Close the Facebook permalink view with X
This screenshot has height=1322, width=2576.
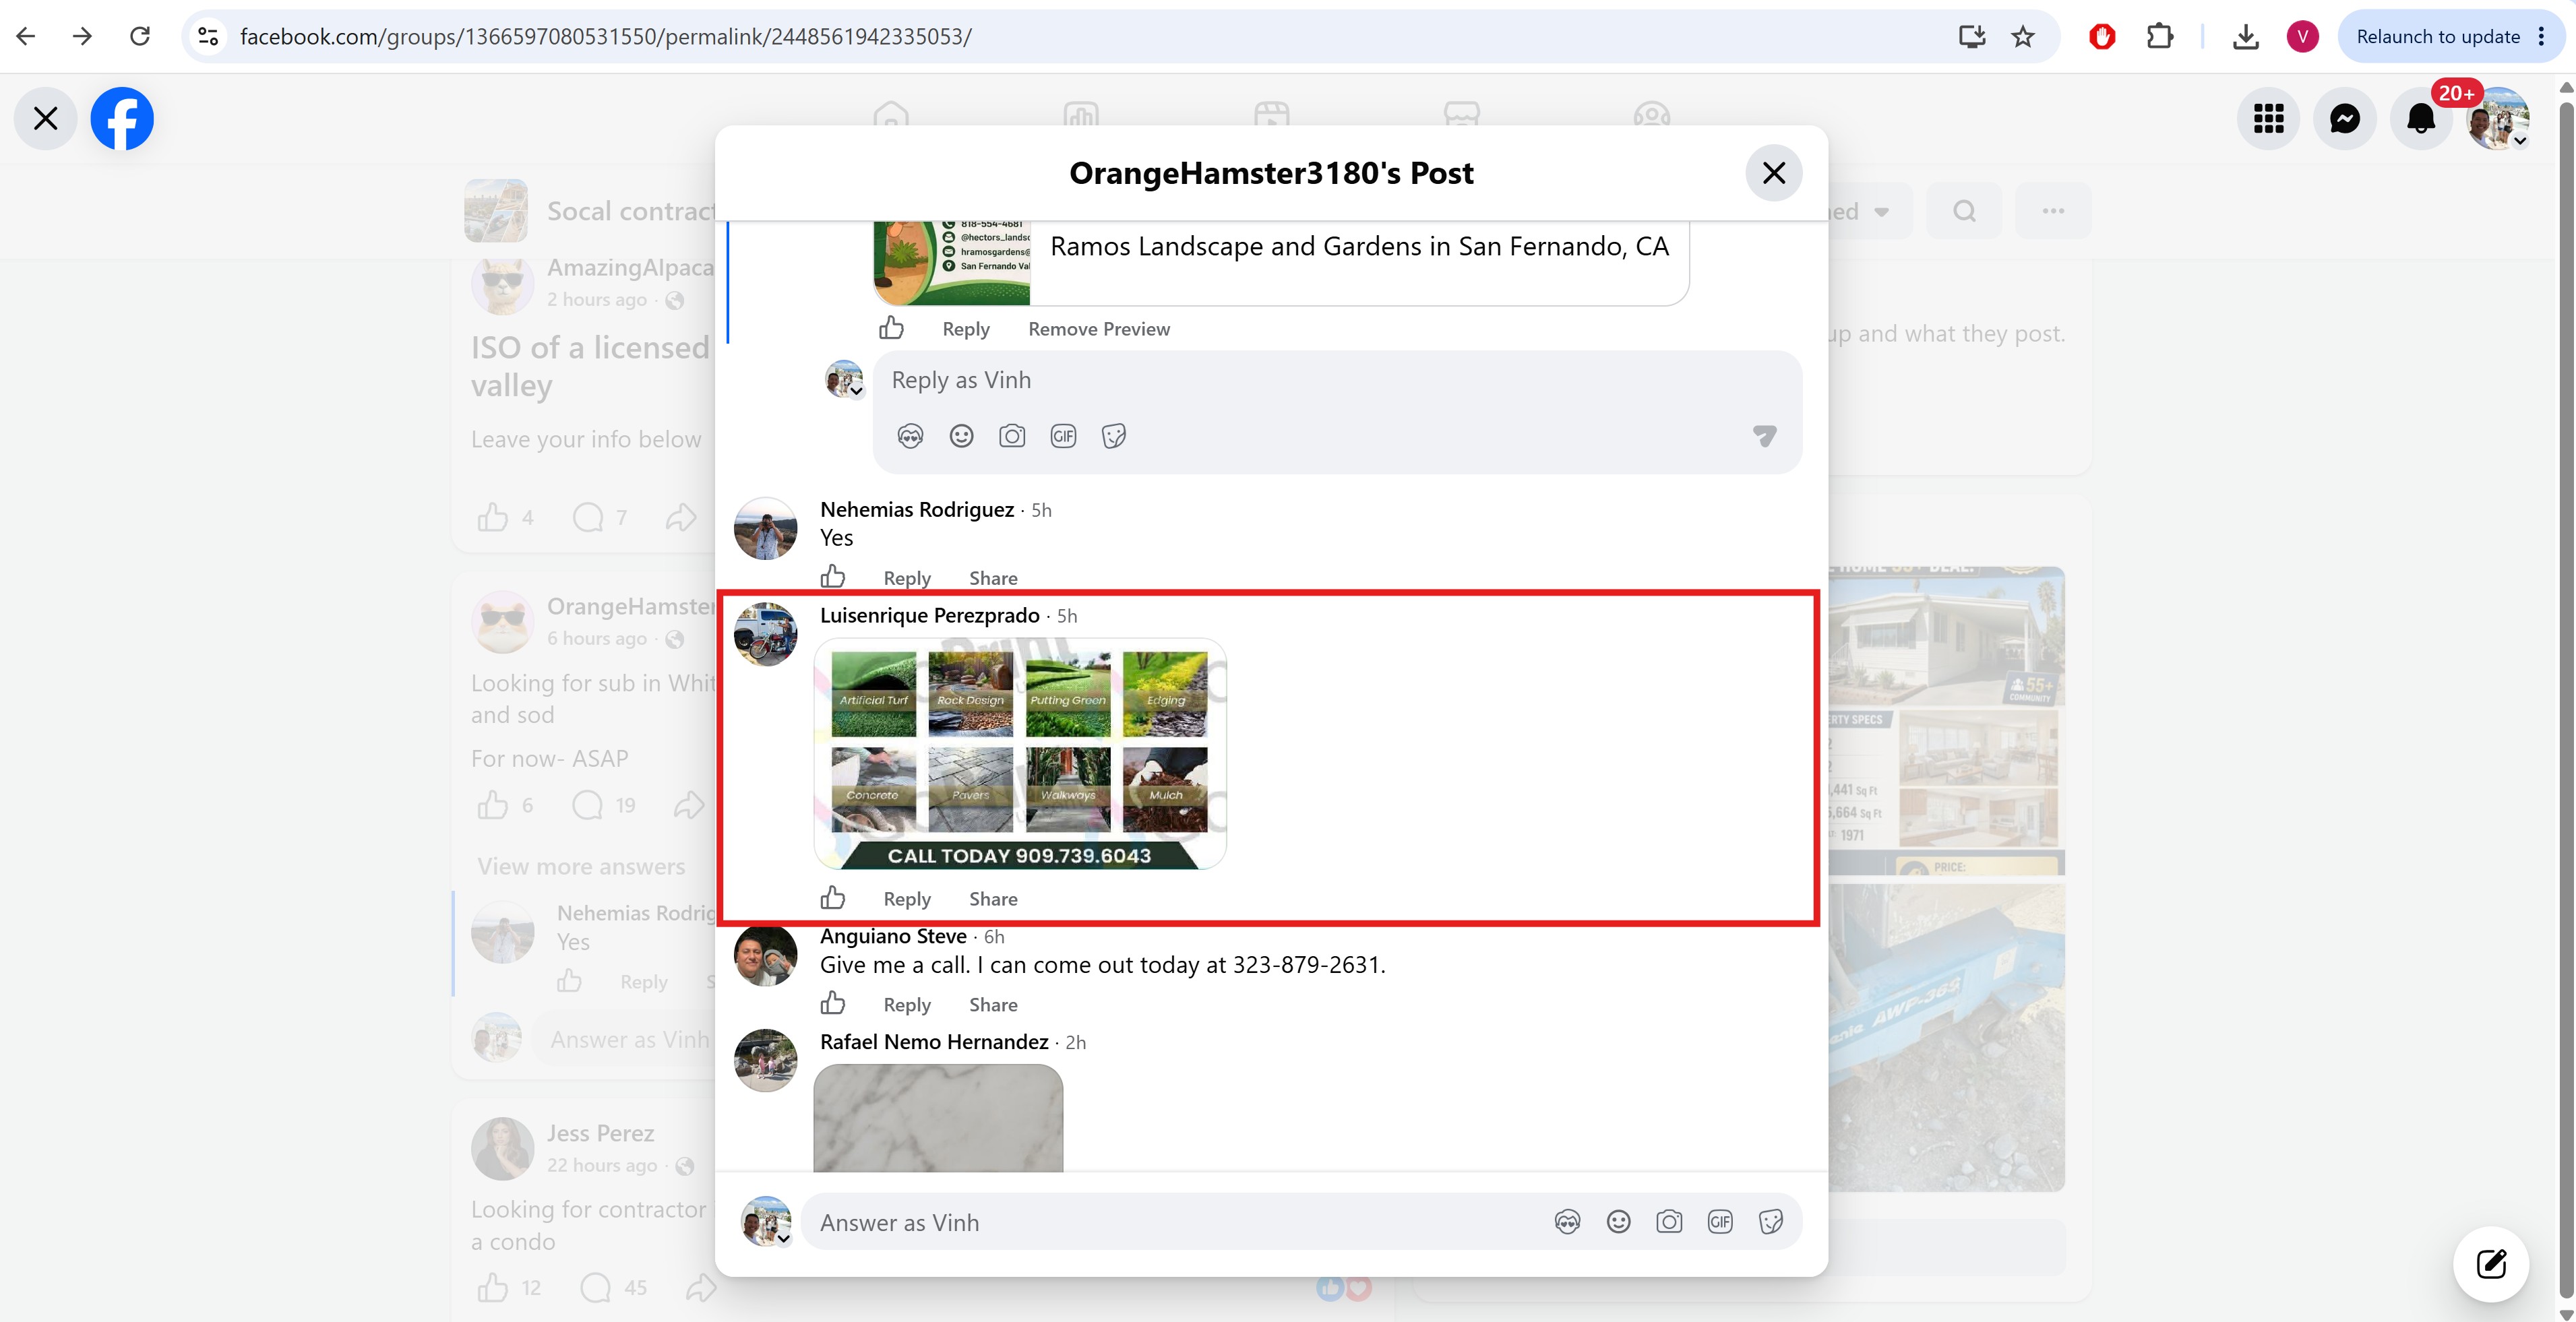tap(45, 119)
